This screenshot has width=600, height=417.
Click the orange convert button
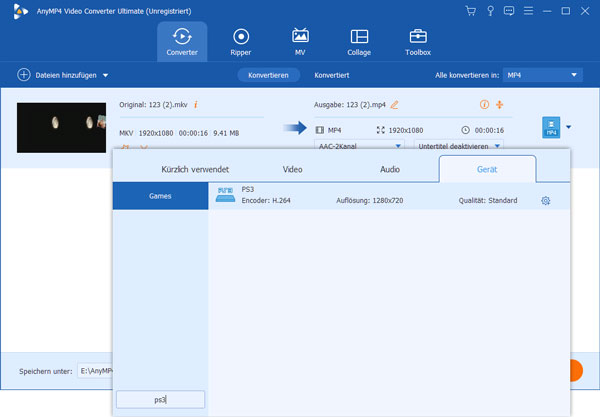click(576, 370)
